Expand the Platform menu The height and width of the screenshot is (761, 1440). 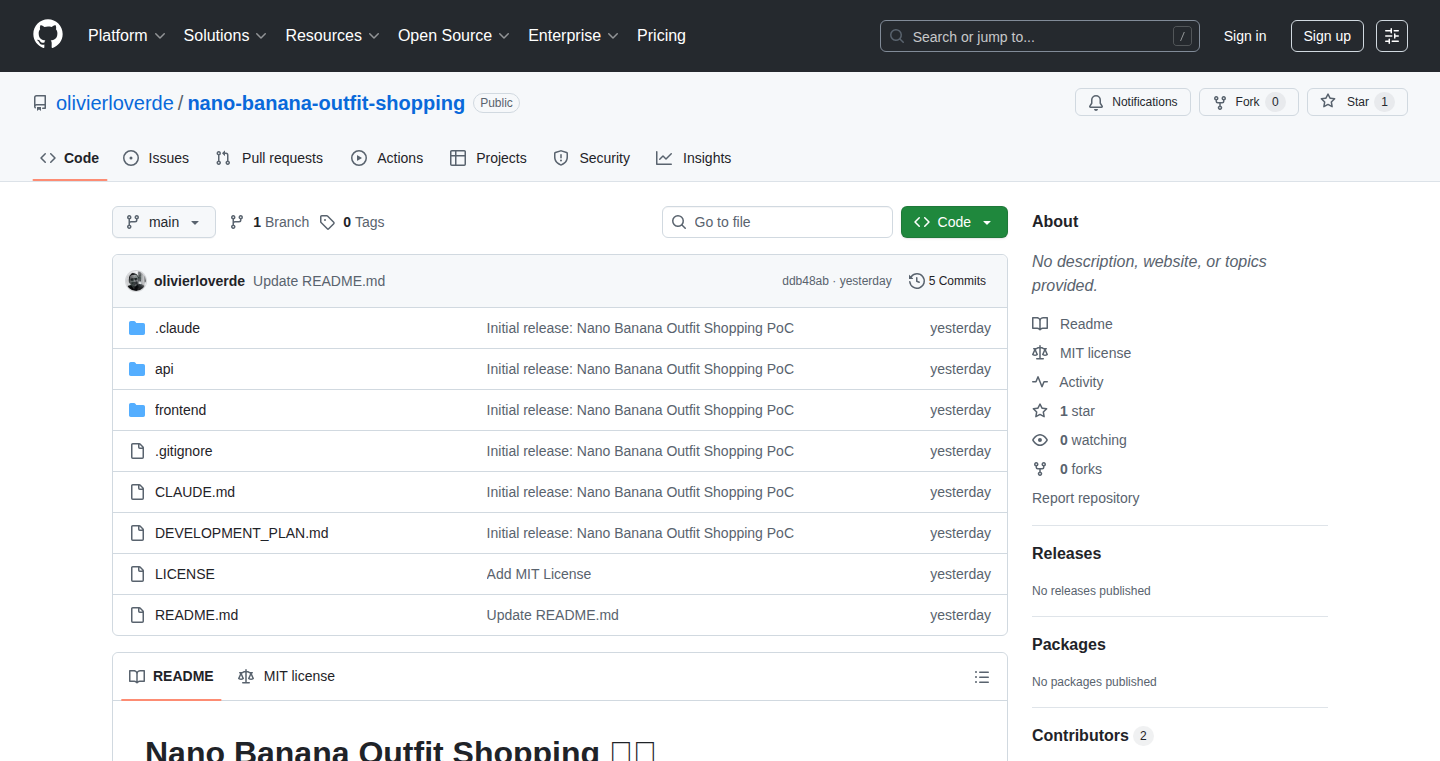coord(126,35)
